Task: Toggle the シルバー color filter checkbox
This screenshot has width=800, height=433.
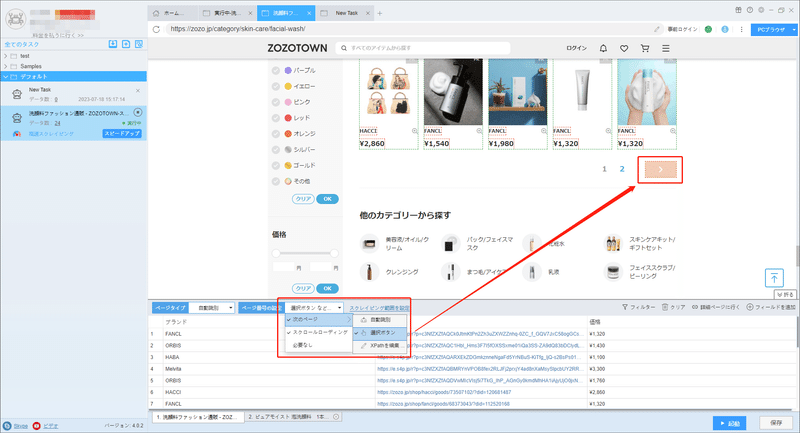Action: 276,149
